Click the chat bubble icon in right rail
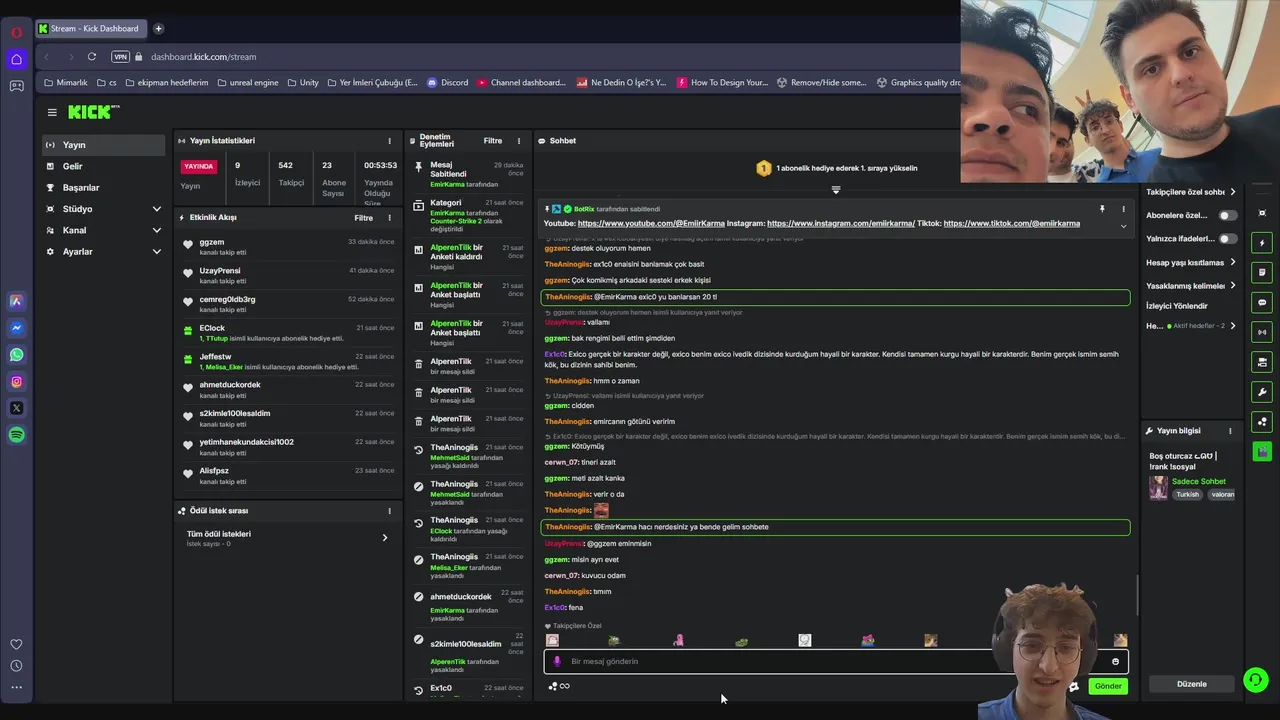This screenshot has width=1280, height=720. [x=1262, y=302]
